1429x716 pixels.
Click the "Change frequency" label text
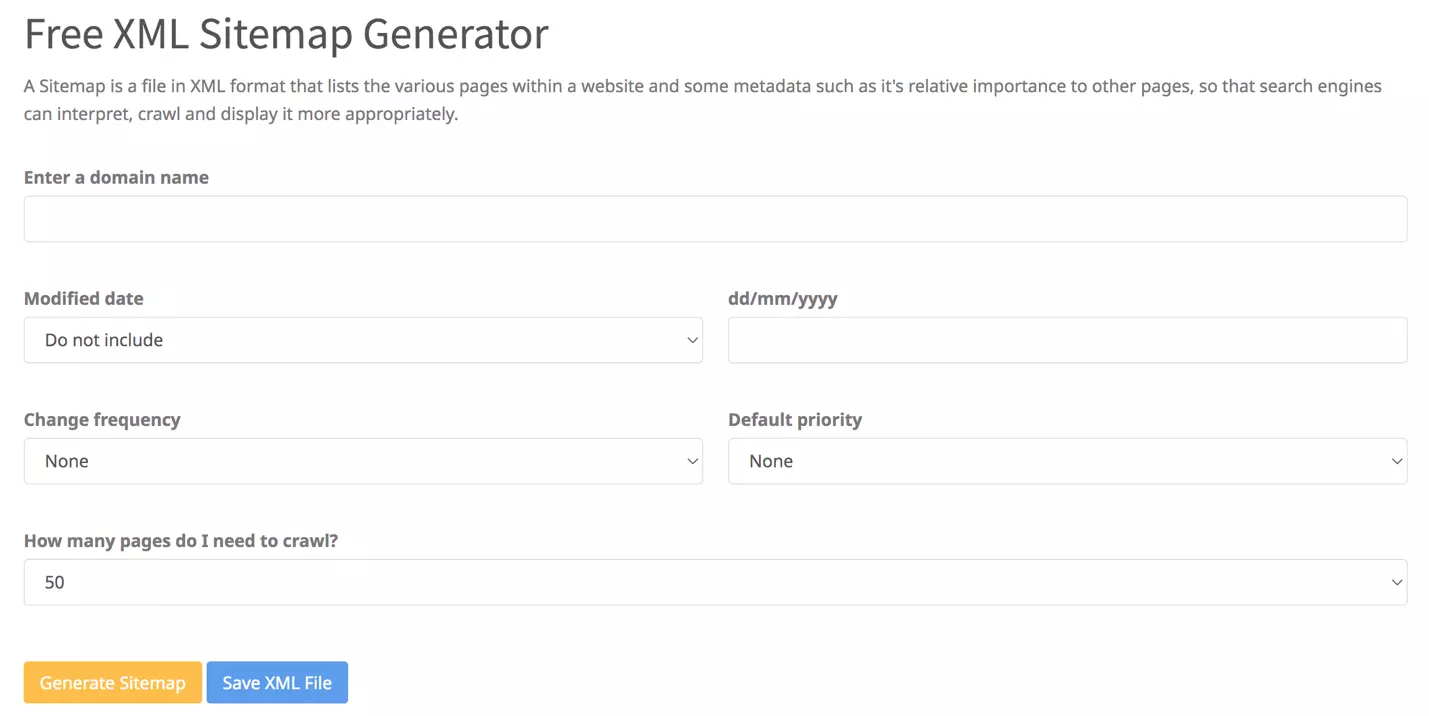click(102, 419)
